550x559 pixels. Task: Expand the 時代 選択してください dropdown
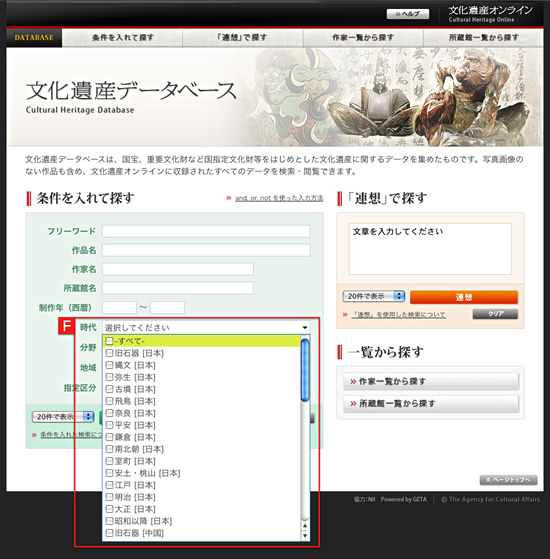point(206,327)
